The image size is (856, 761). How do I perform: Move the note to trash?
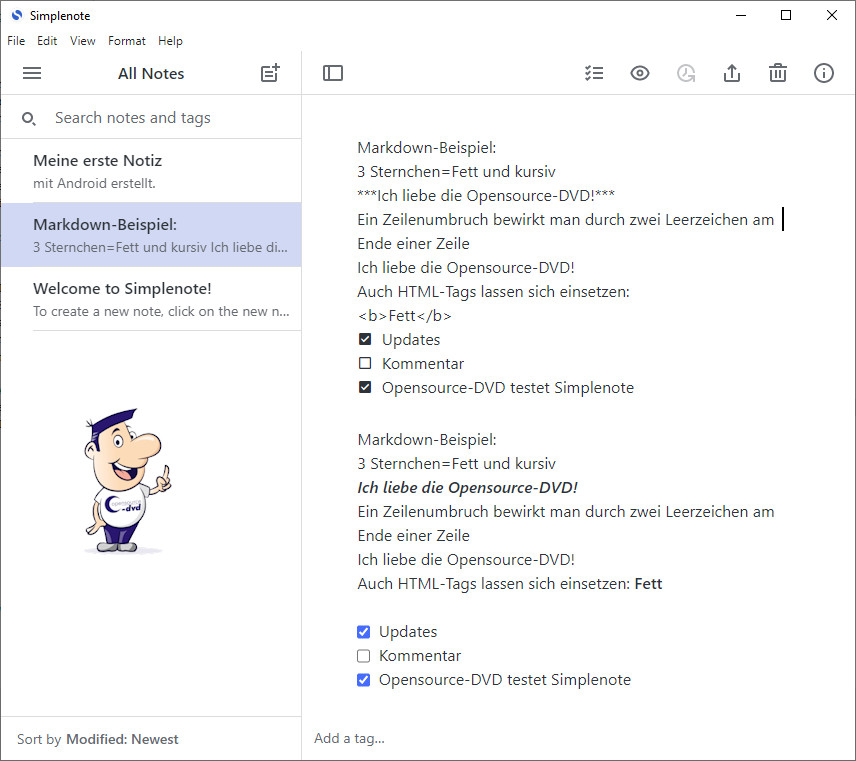click(778, 73)
